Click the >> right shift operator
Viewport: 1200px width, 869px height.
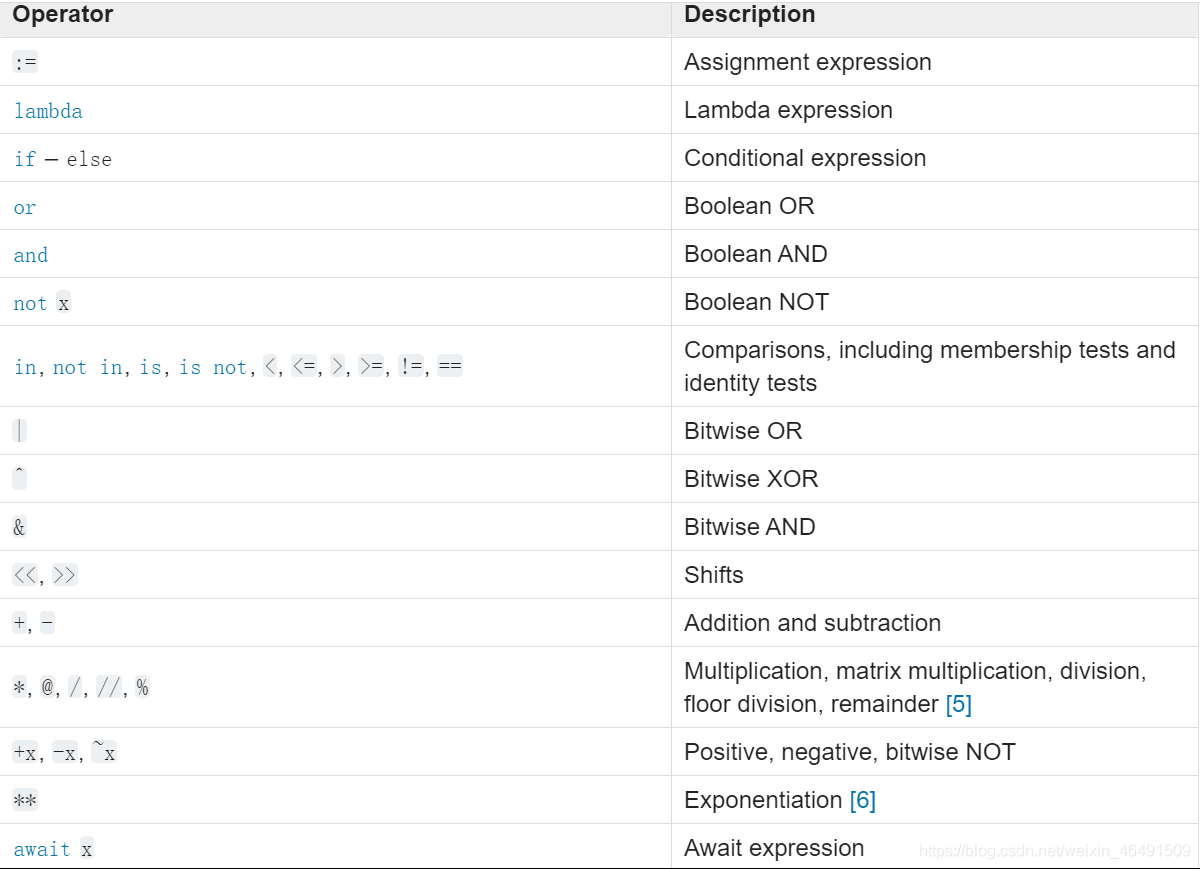point(65,575)
